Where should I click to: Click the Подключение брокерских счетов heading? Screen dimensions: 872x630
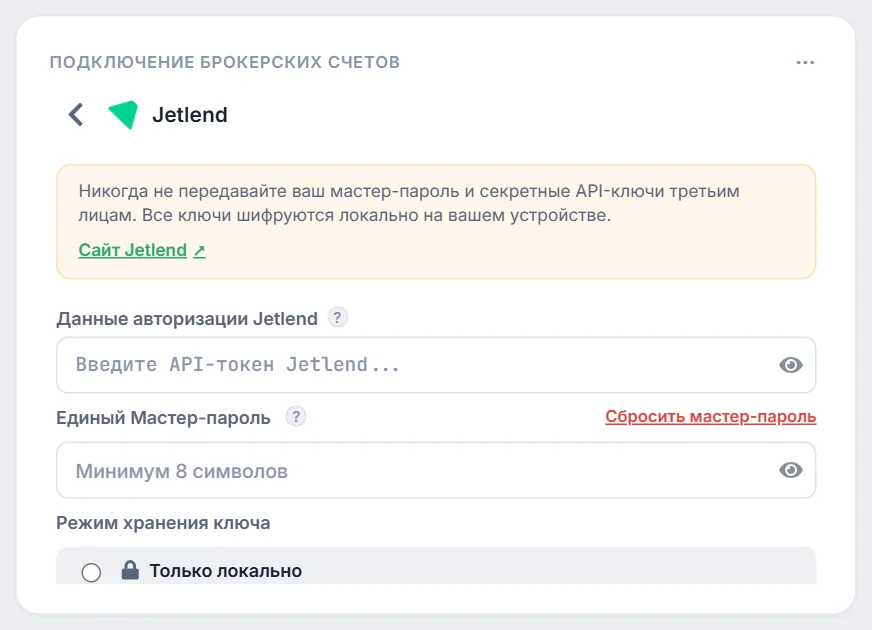tap(225, 62)
